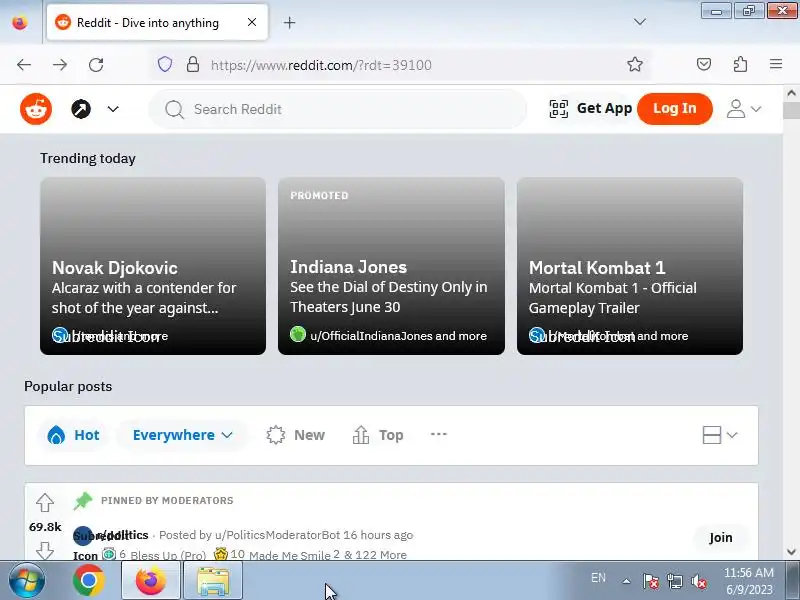This screenshot has width=800, height=600.
Task: Open the Firefox View pinned icon
Action: click(19, 22)
